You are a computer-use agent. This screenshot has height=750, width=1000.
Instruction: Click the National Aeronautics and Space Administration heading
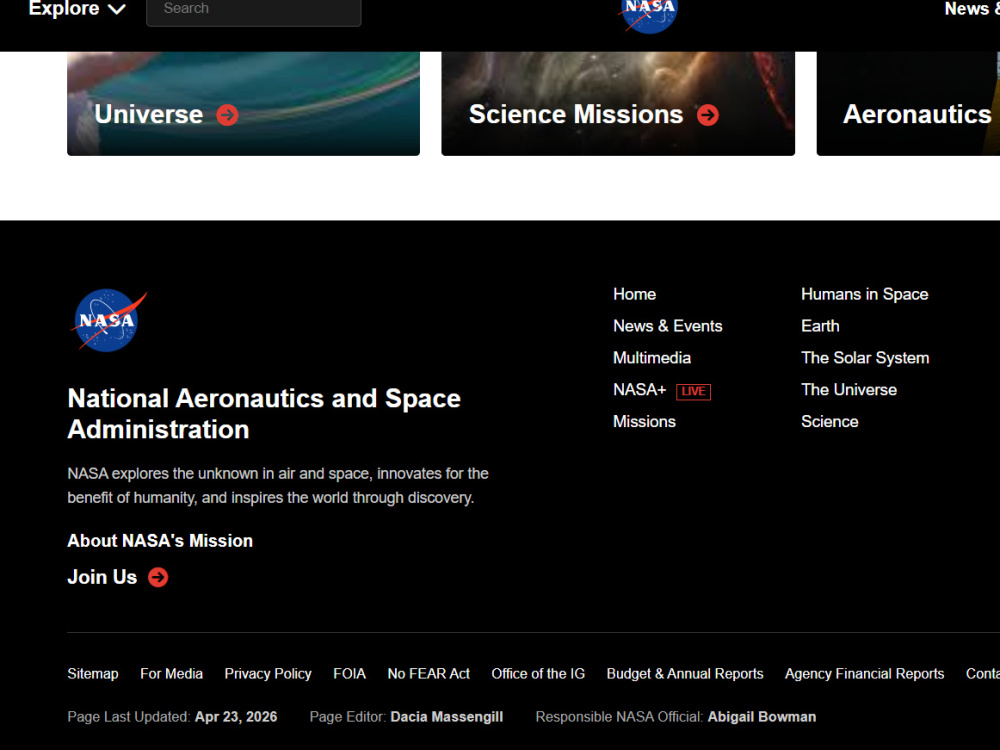coord(264,414)
